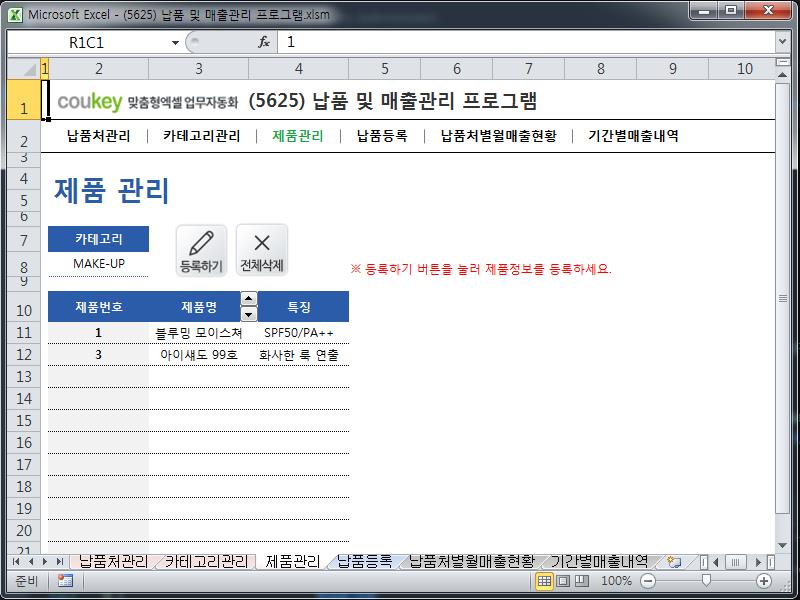Click the vertical split box above scrollbar
The width and height of the screenshot is (800, 600).
782,62
